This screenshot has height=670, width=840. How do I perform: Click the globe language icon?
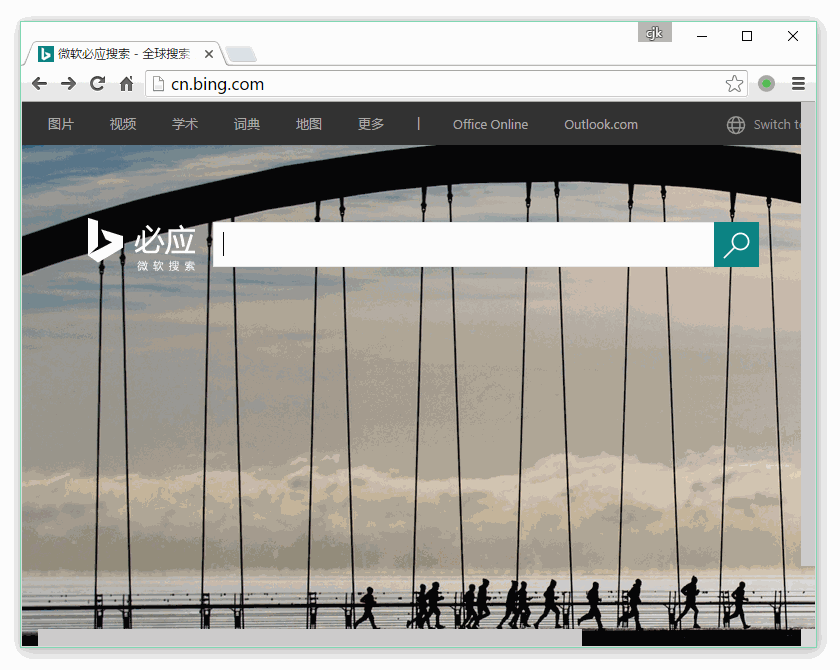click(x=736, y=125)
